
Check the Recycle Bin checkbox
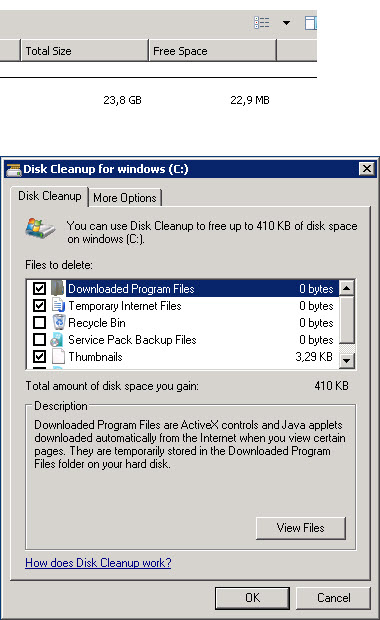pos(39,322)
